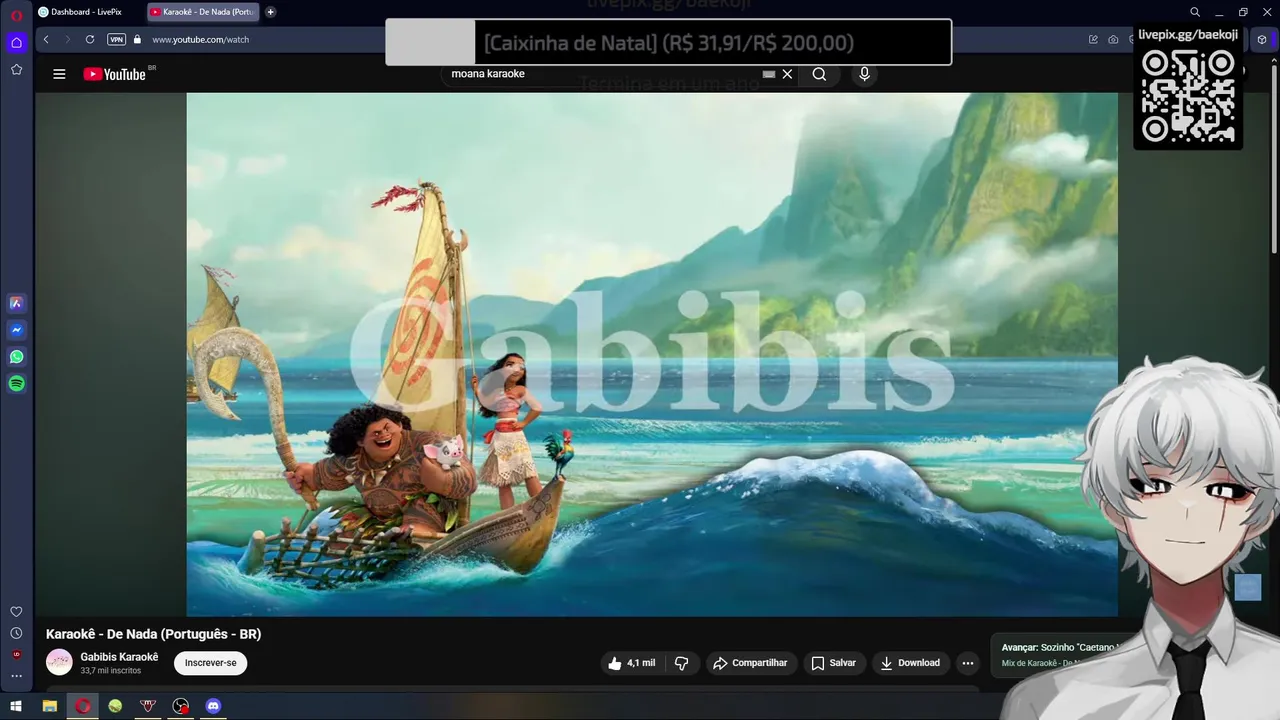Start voice search with microphone

point(864,74)
